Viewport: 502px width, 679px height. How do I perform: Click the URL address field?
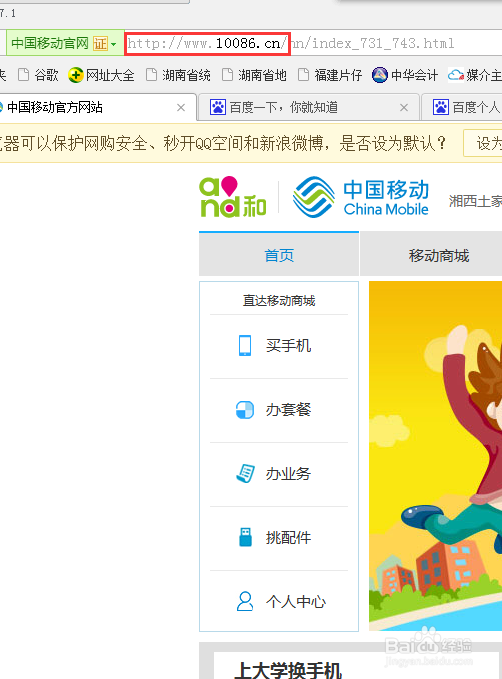point(312,43)
